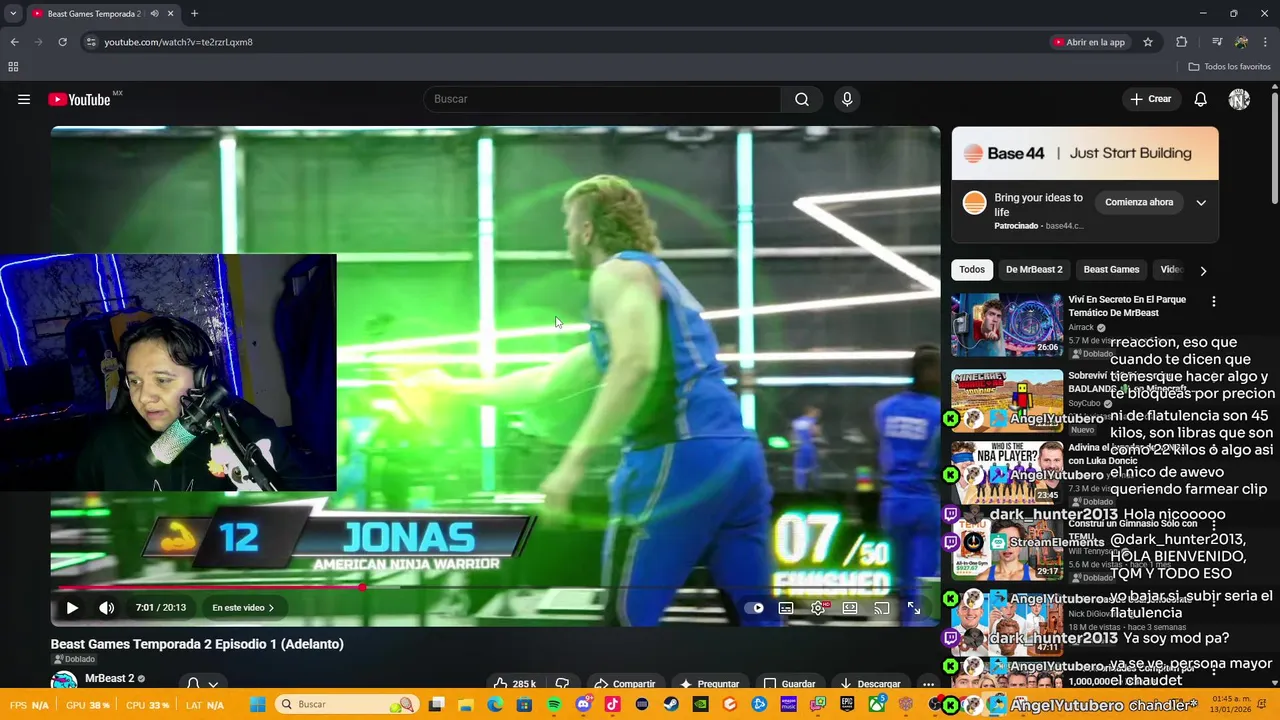Switch to theater mode view
The image size is (1280, 720).
[850, 607]
